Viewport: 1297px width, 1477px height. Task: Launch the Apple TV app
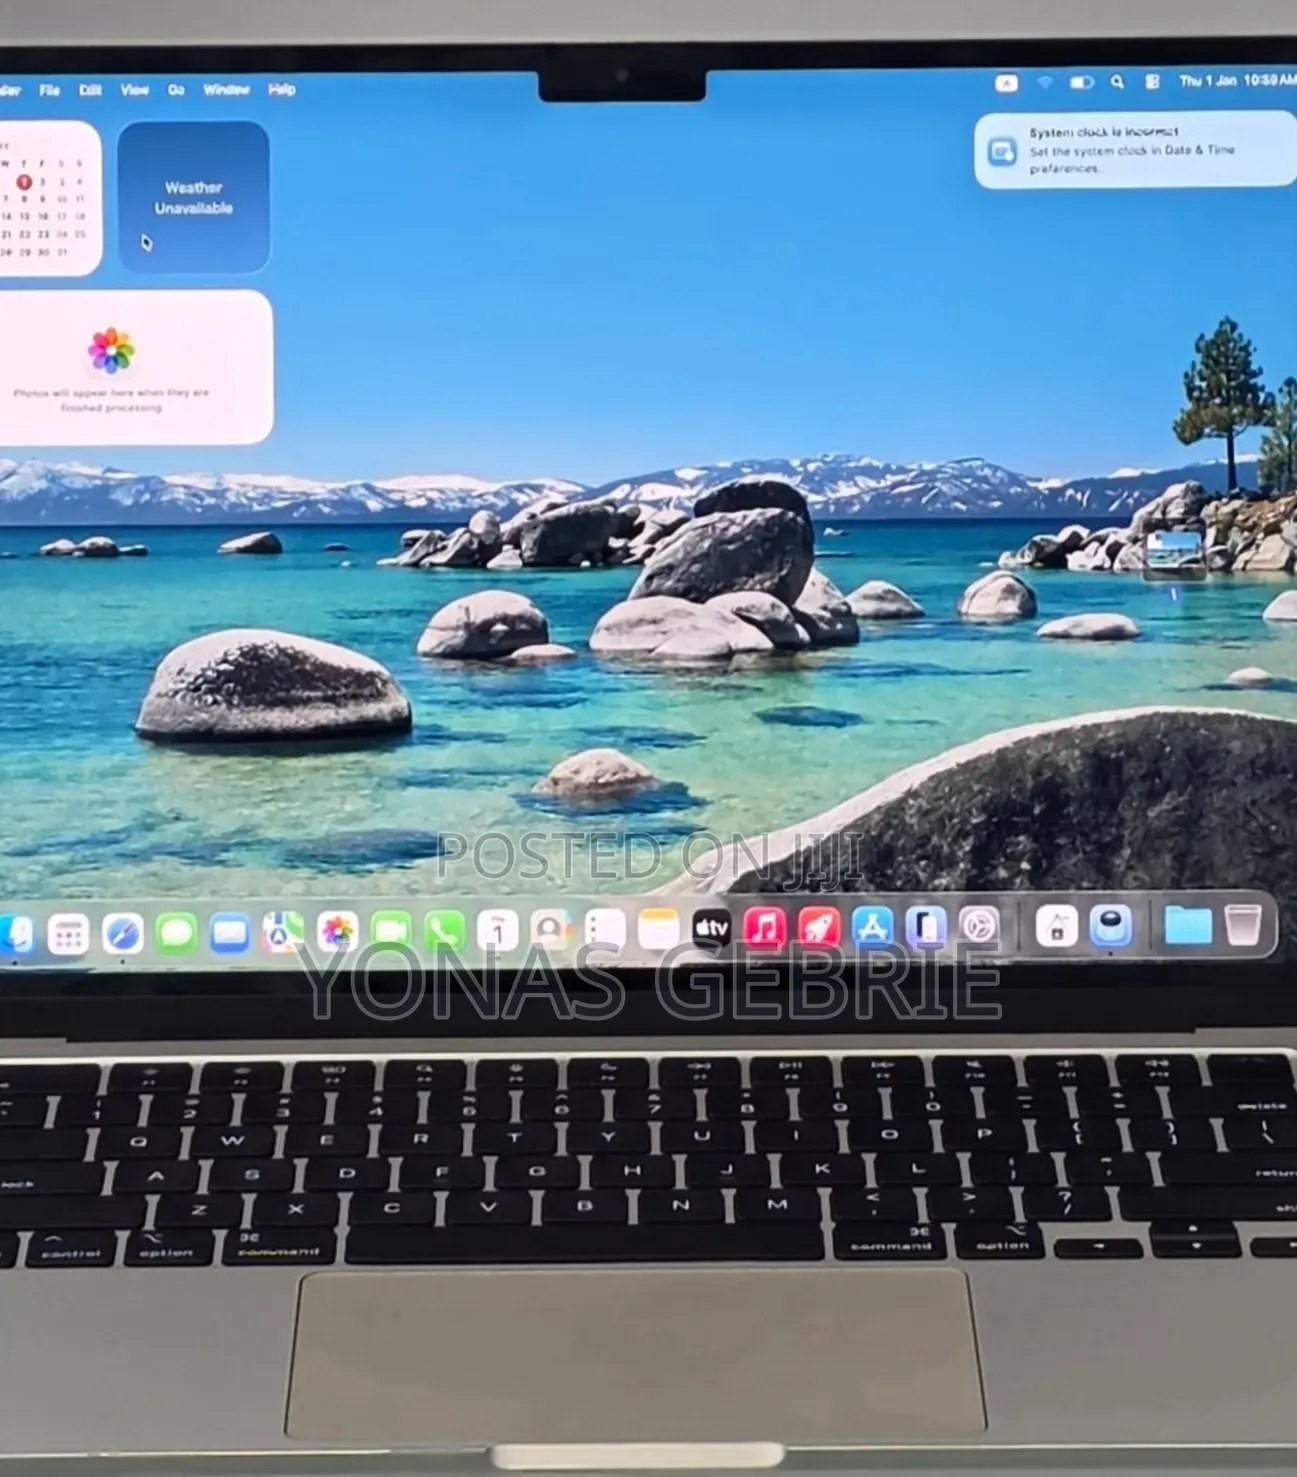pos(712,928)
